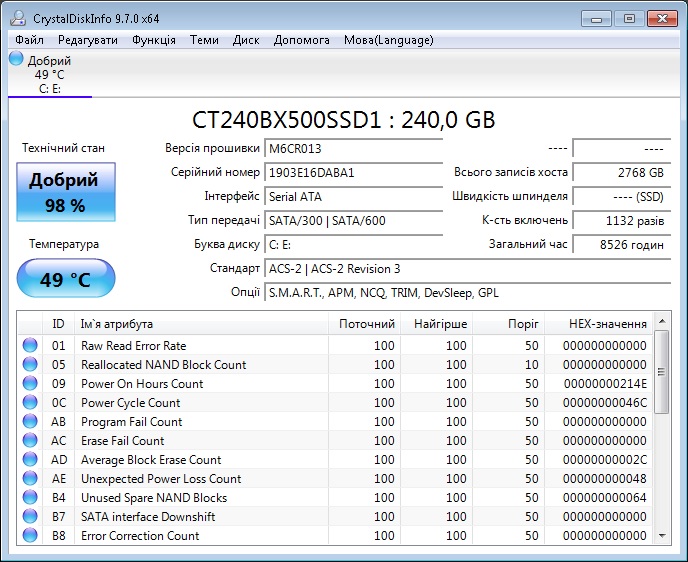The width and height of the screenshot is (688, 562).
Task: Click the firmware version field M6CR013
Action: point(354,148)
